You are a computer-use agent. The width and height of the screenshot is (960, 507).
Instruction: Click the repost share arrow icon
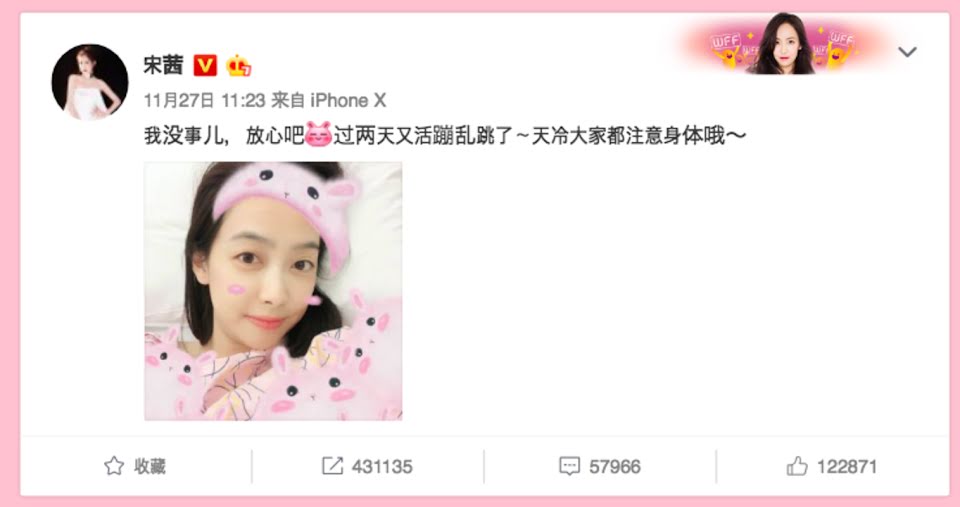[332, 466]
